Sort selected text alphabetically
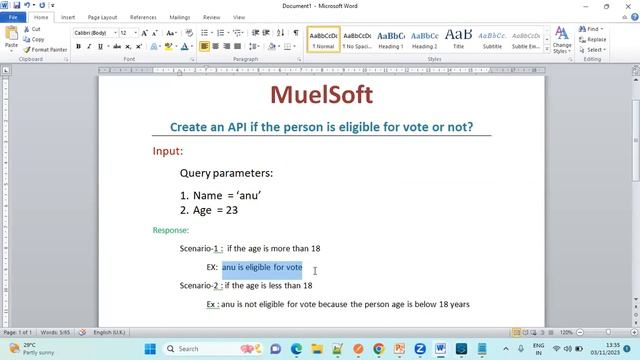Screen dimensions: 640x360 [x=280, y=33]
